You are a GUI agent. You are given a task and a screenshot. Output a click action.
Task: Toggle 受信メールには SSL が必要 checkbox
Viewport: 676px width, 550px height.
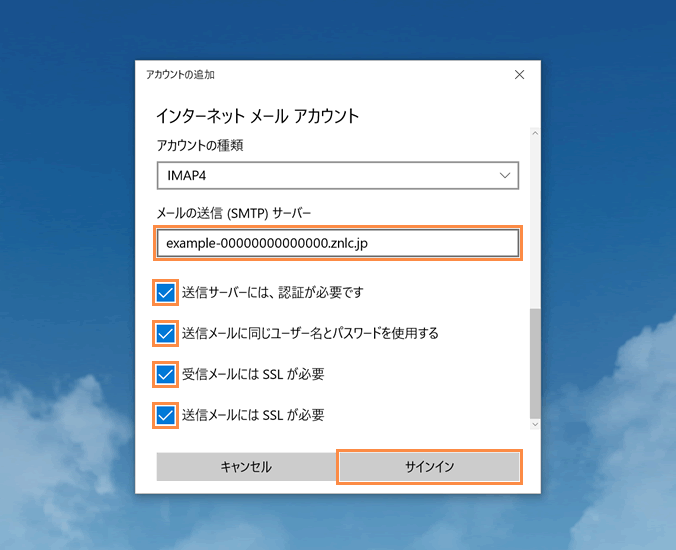(x=166, y=374)
